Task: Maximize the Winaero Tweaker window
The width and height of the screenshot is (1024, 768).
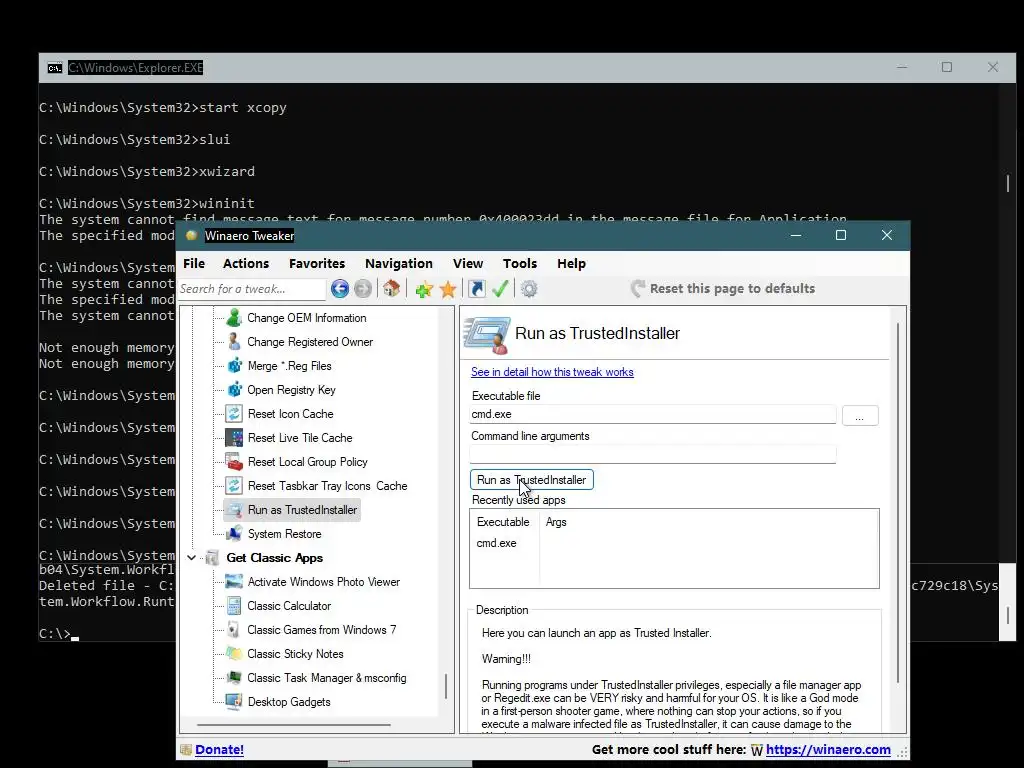Action: 841,235
